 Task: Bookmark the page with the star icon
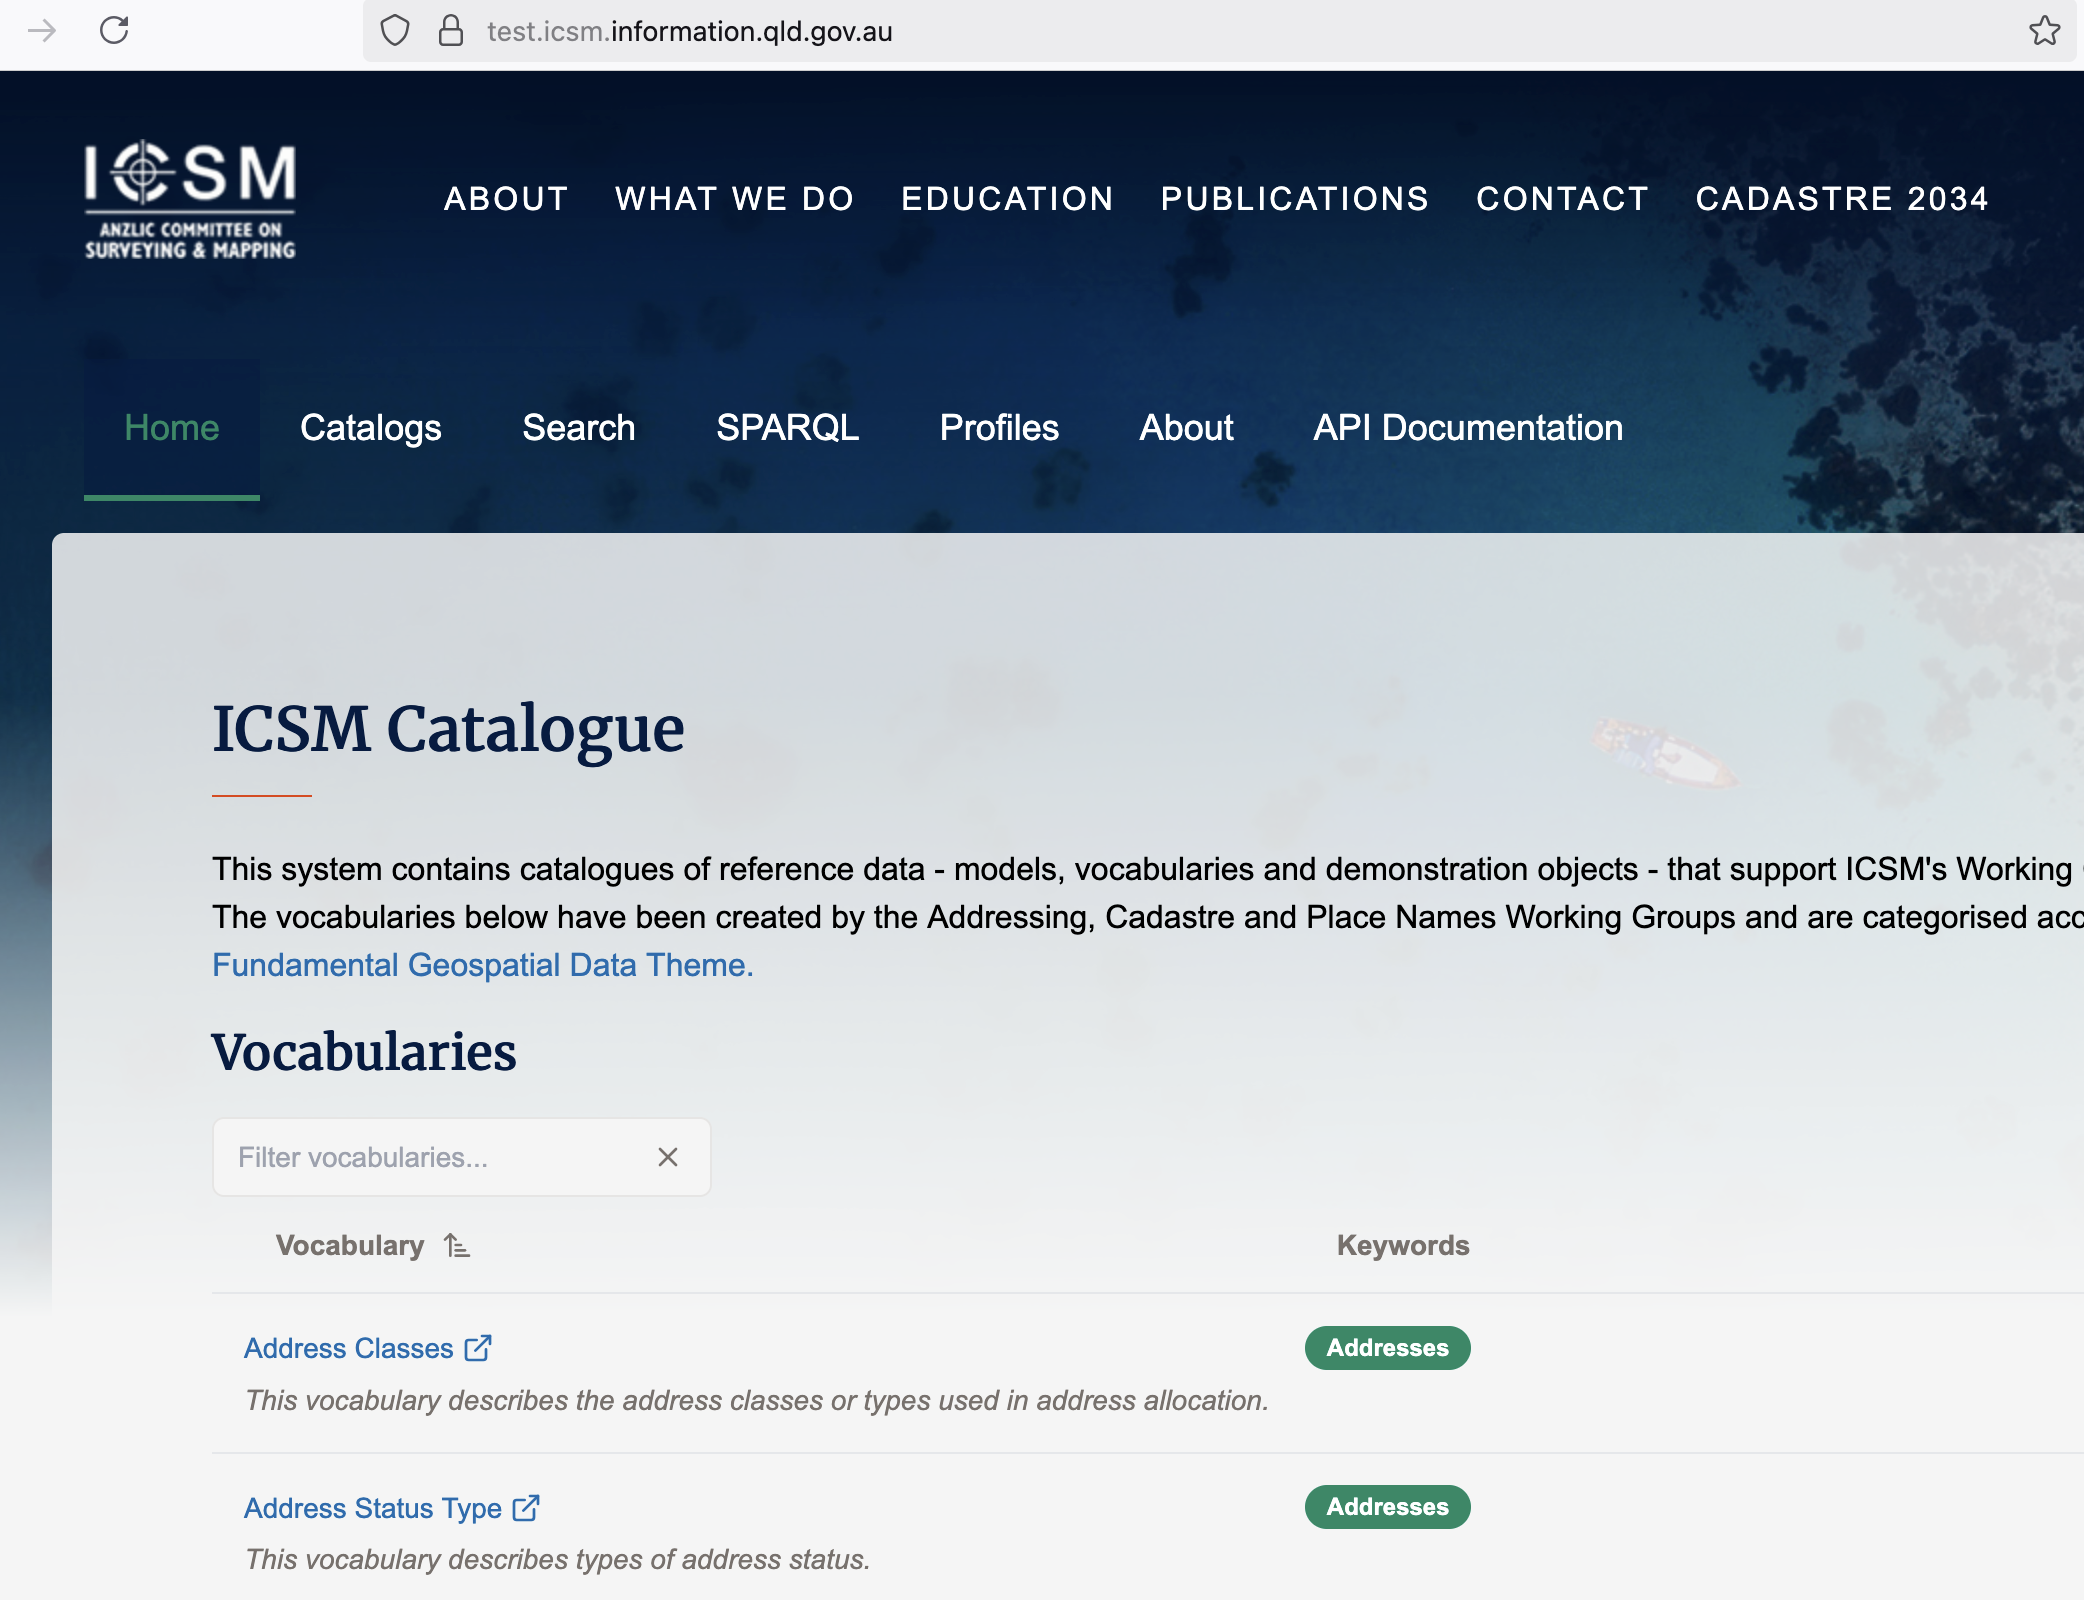click(x=2044, y=31)
